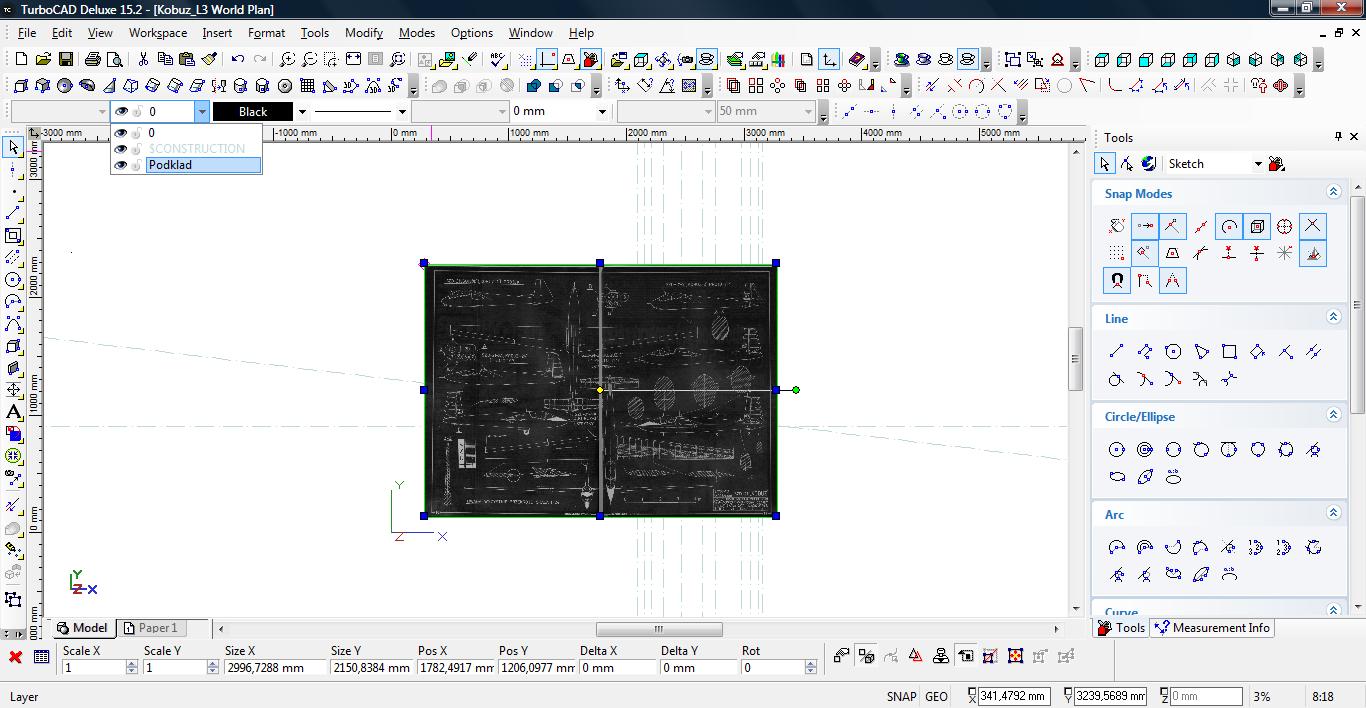Click the red X cancel icon in inspector bar
The height and width of the screenshot is (708, 1366).
pos(15,657)
